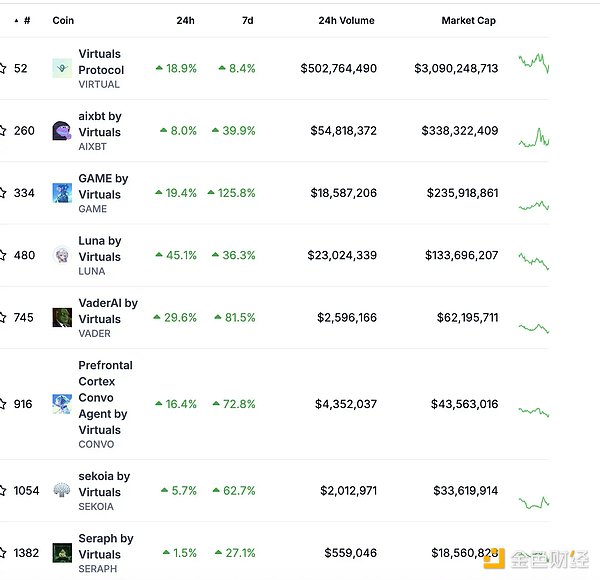The image size is (600, 580).
Task: Sort by the 7d change column
Action: coord(247,20)
